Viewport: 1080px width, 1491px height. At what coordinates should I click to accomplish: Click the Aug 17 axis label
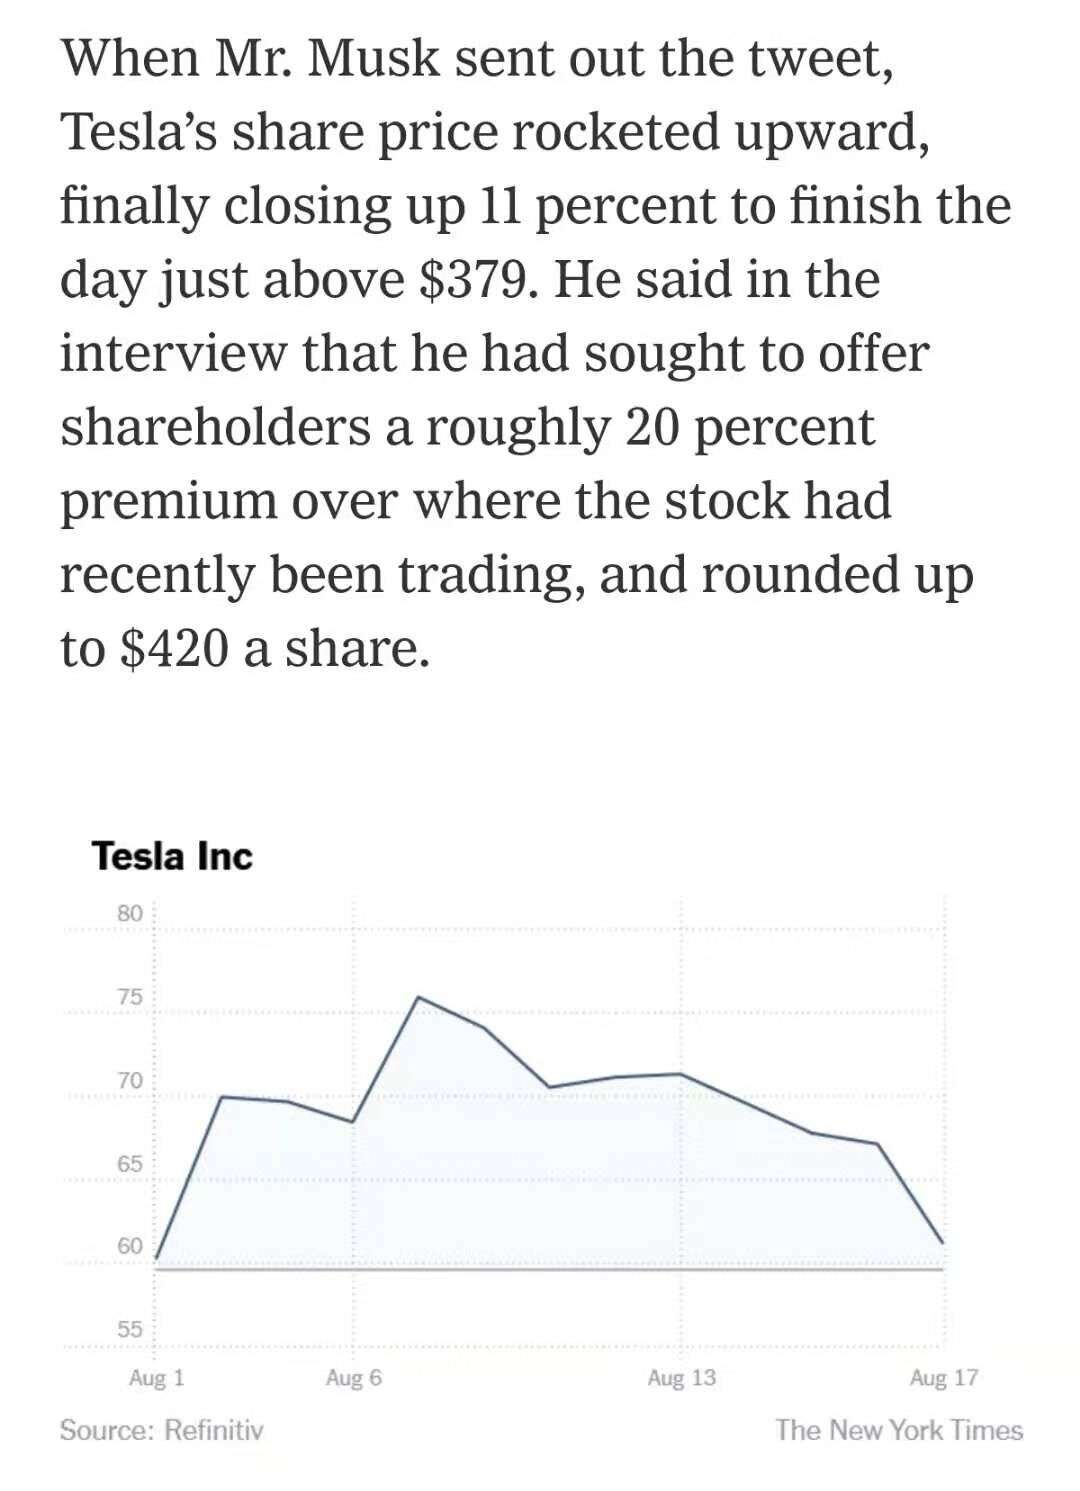pyautogui.click(x=943, y=1378)
